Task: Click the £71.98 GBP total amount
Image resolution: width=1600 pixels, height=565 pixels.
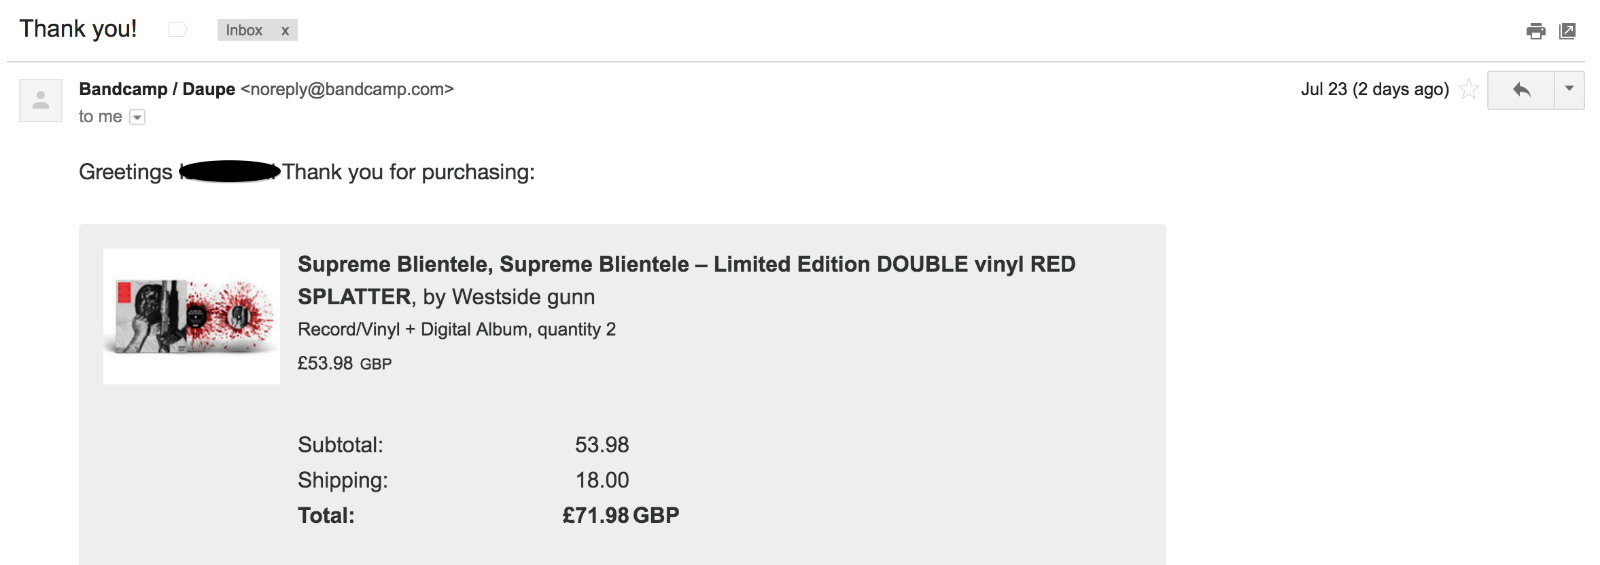Action: tap(620, 516)
